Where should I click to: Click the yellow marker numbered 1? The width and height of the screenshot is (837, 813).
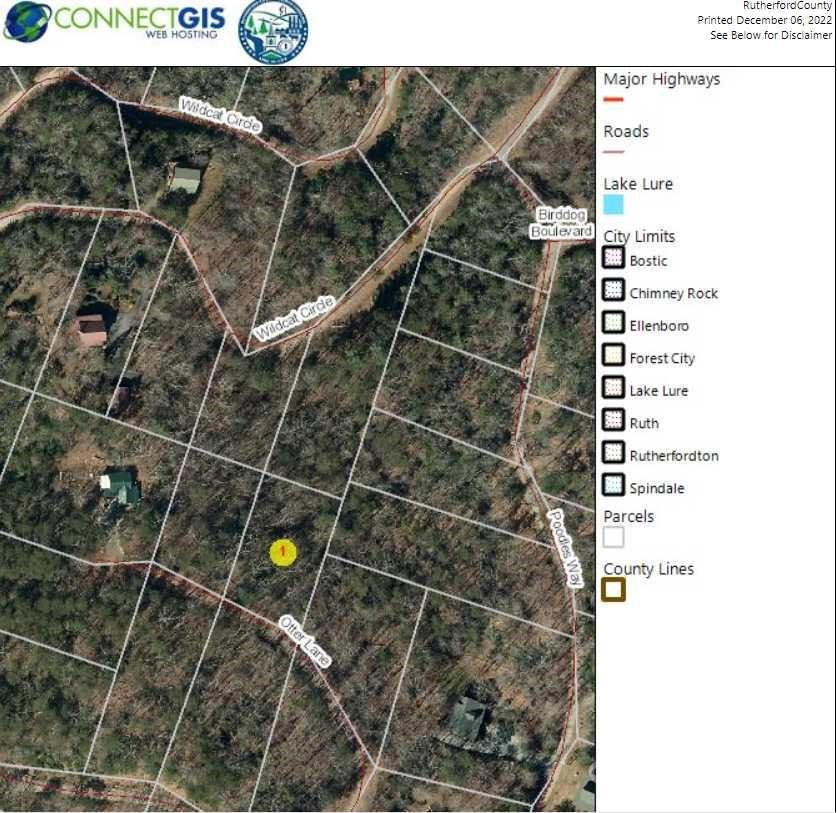(283, 552)
